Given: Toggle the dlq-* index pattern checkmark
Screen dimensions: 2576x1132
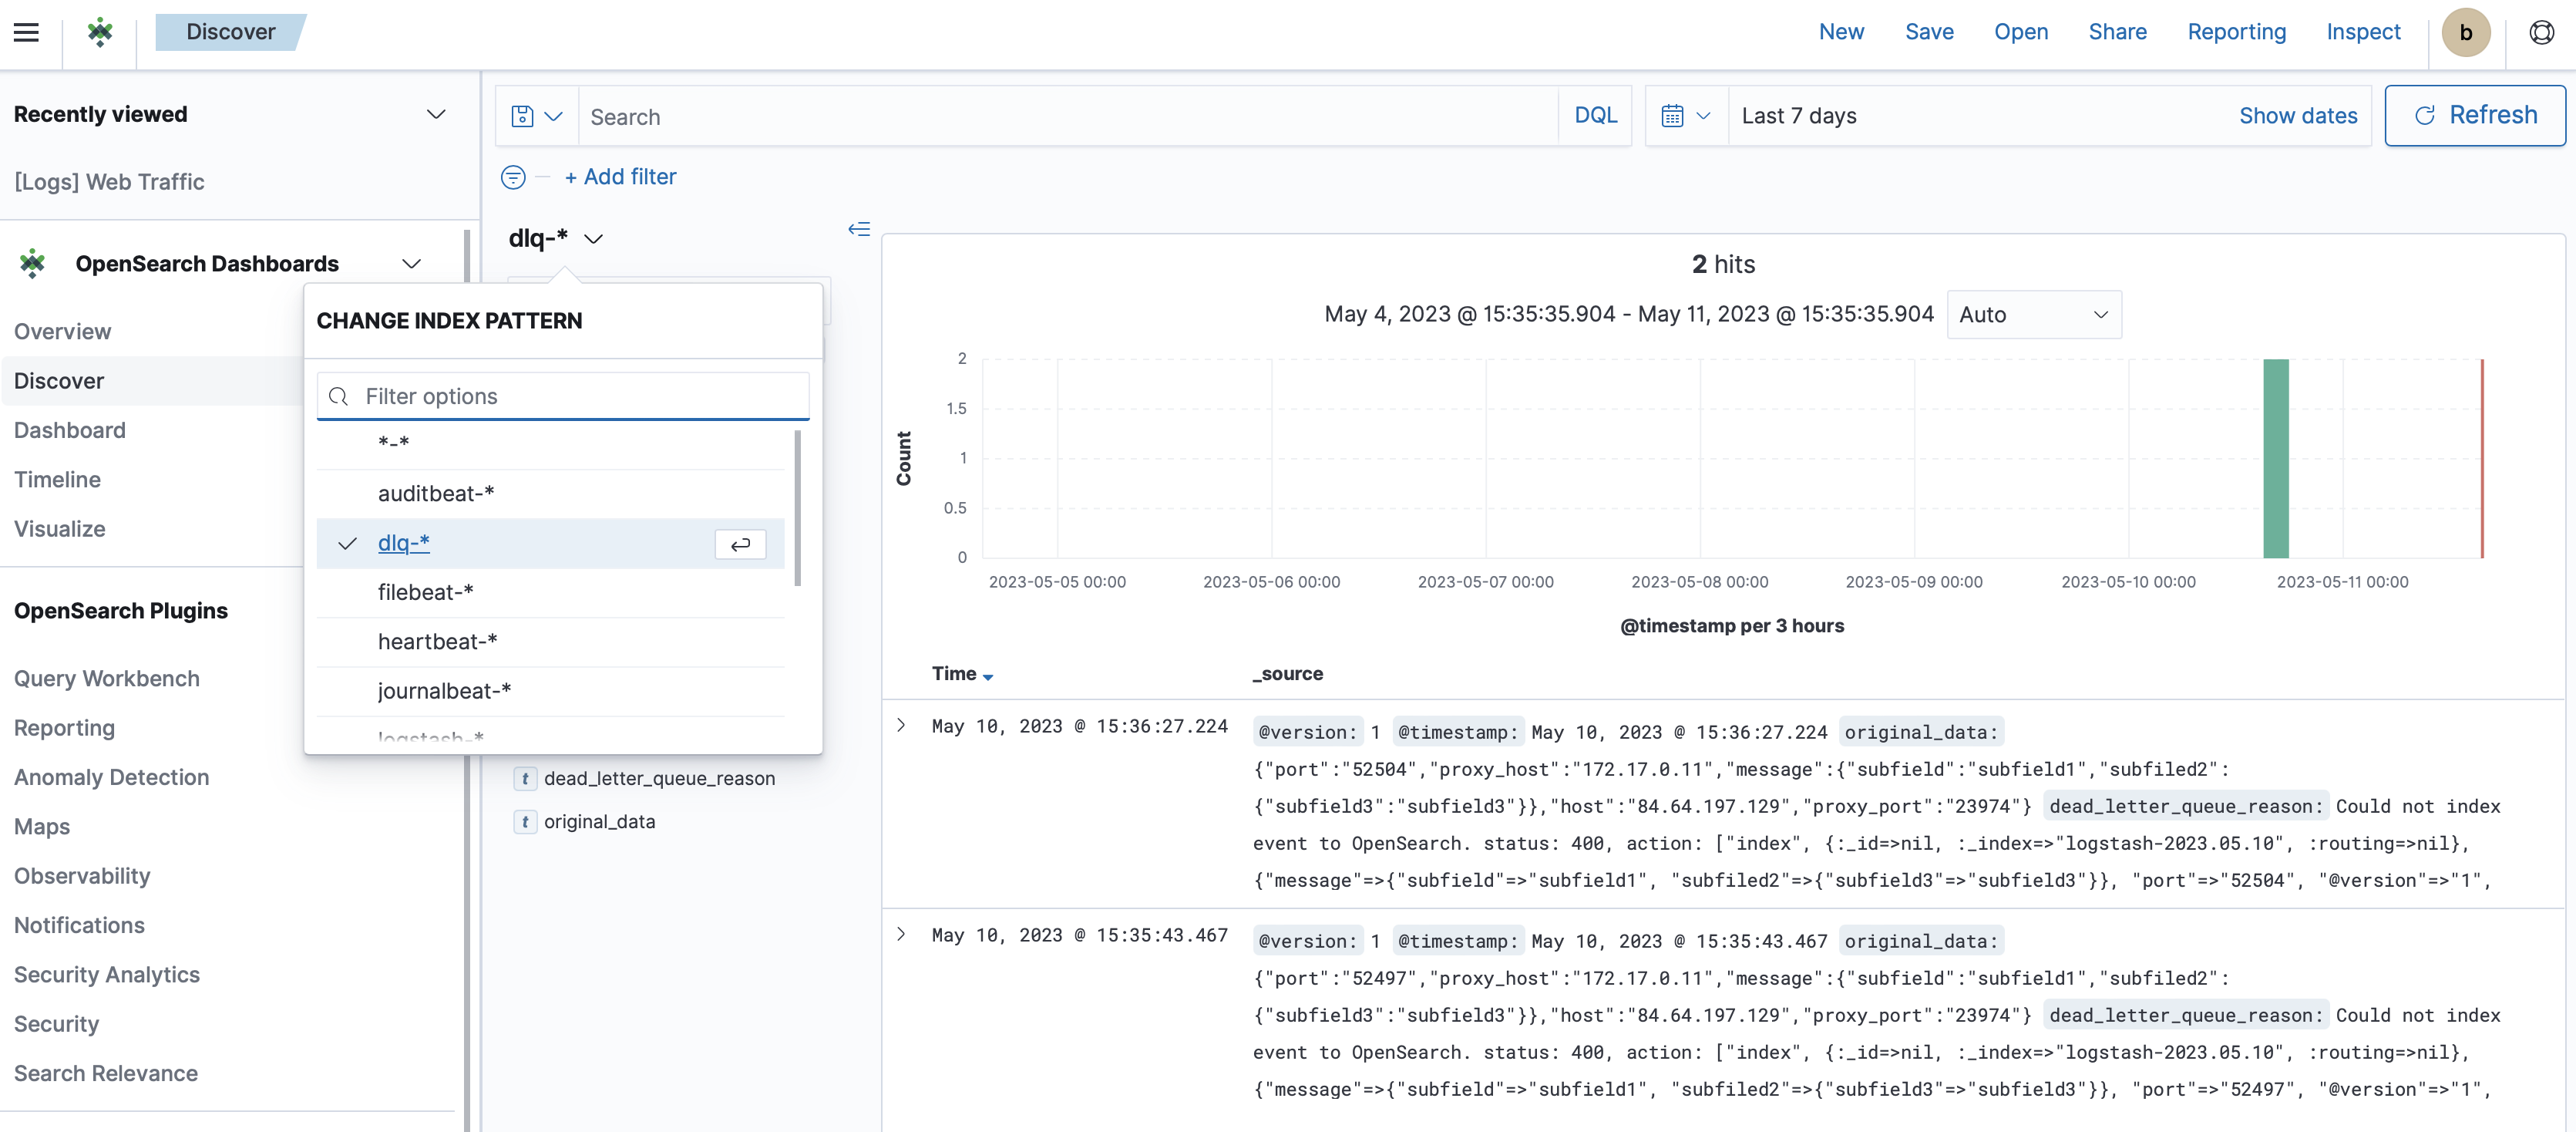Looking at the screenshot, I should coord(347,542).
